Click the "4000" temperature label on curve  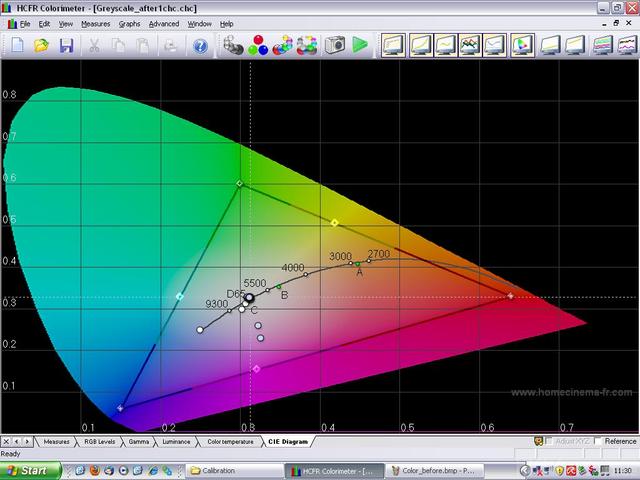tap(293, 268)
